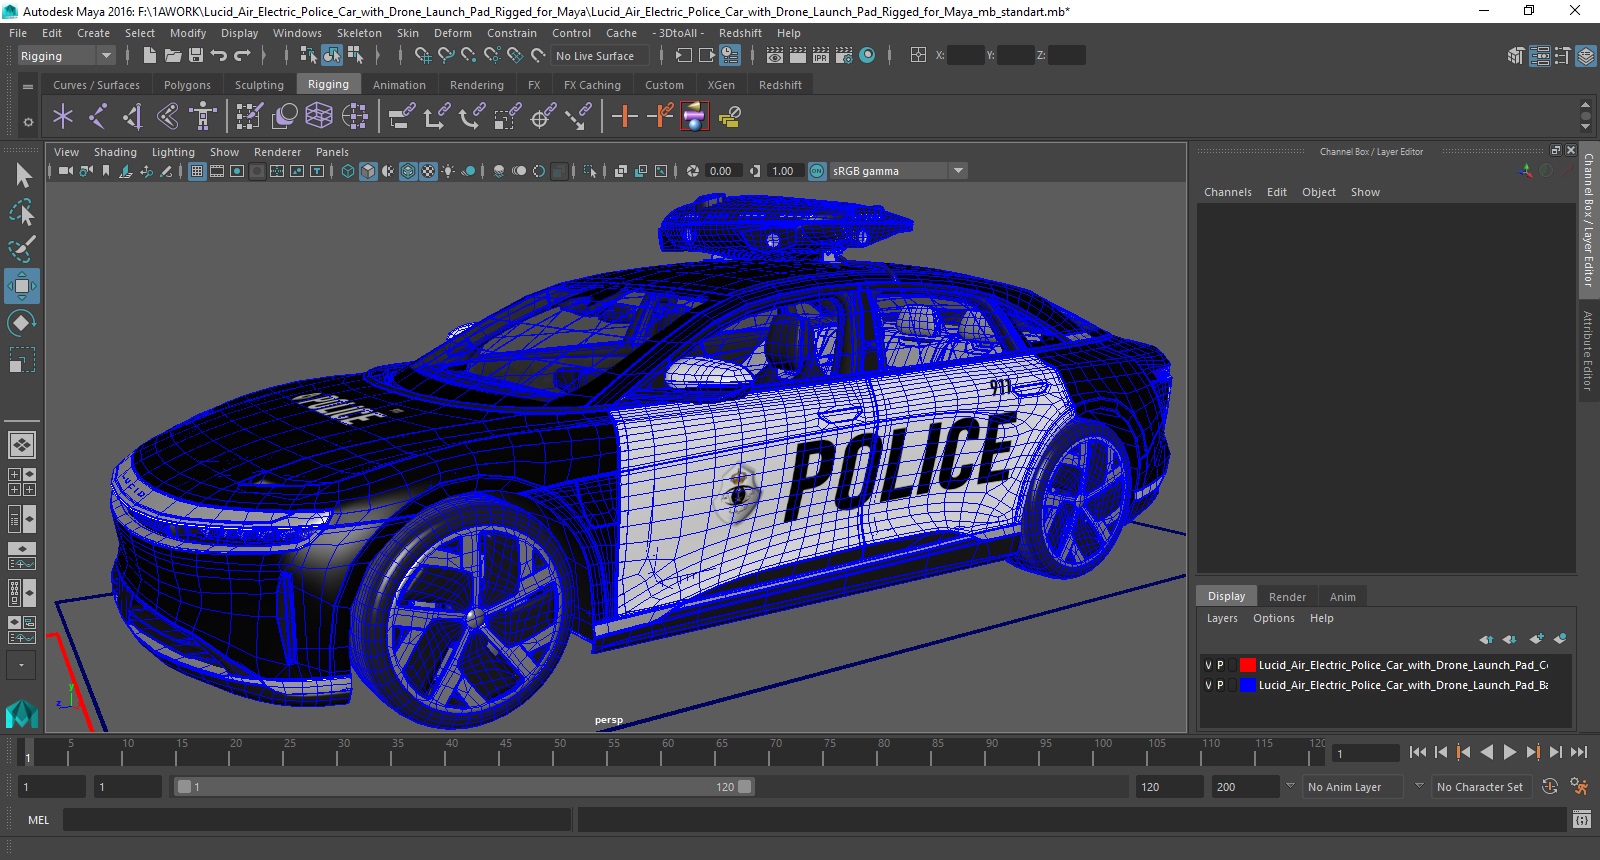Open the Attribute Editor side tab
1600x860 pixels.
pos(1588,350)
